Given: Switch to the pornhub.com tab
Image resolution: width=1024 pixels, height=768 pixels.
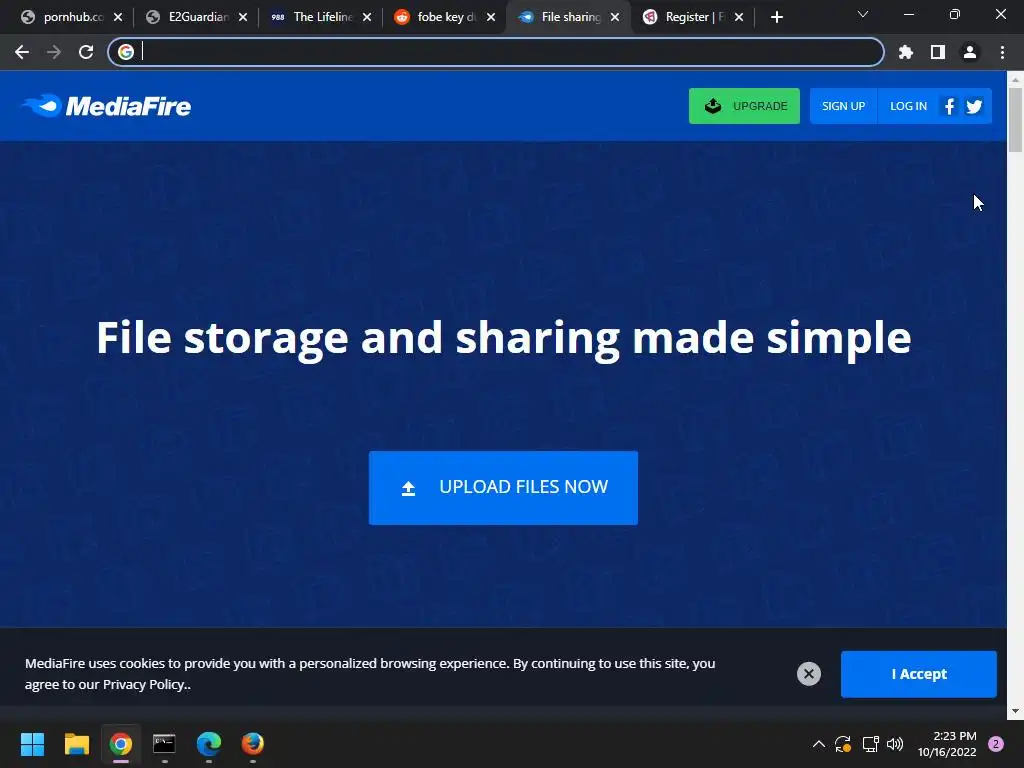Looking at the screenshot, I should (x=65, y=17).
